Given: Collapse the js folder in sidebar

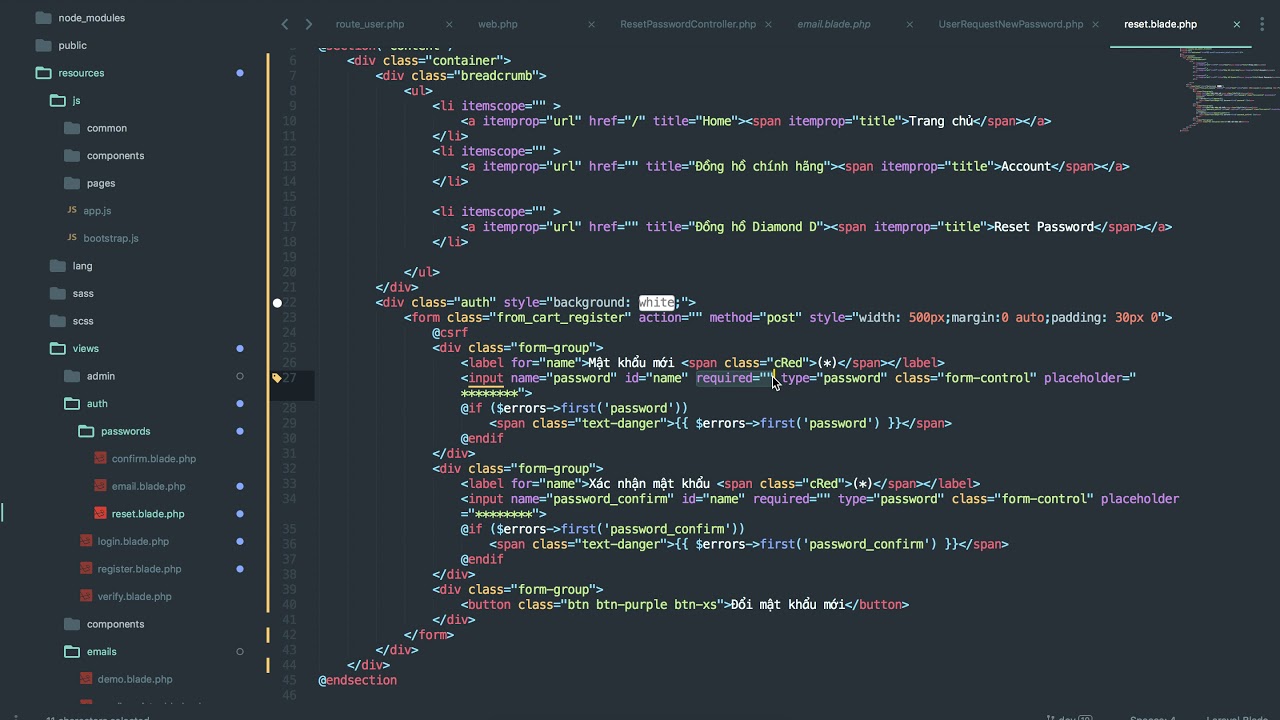Looking at the screenshot, I should [58, 100].
